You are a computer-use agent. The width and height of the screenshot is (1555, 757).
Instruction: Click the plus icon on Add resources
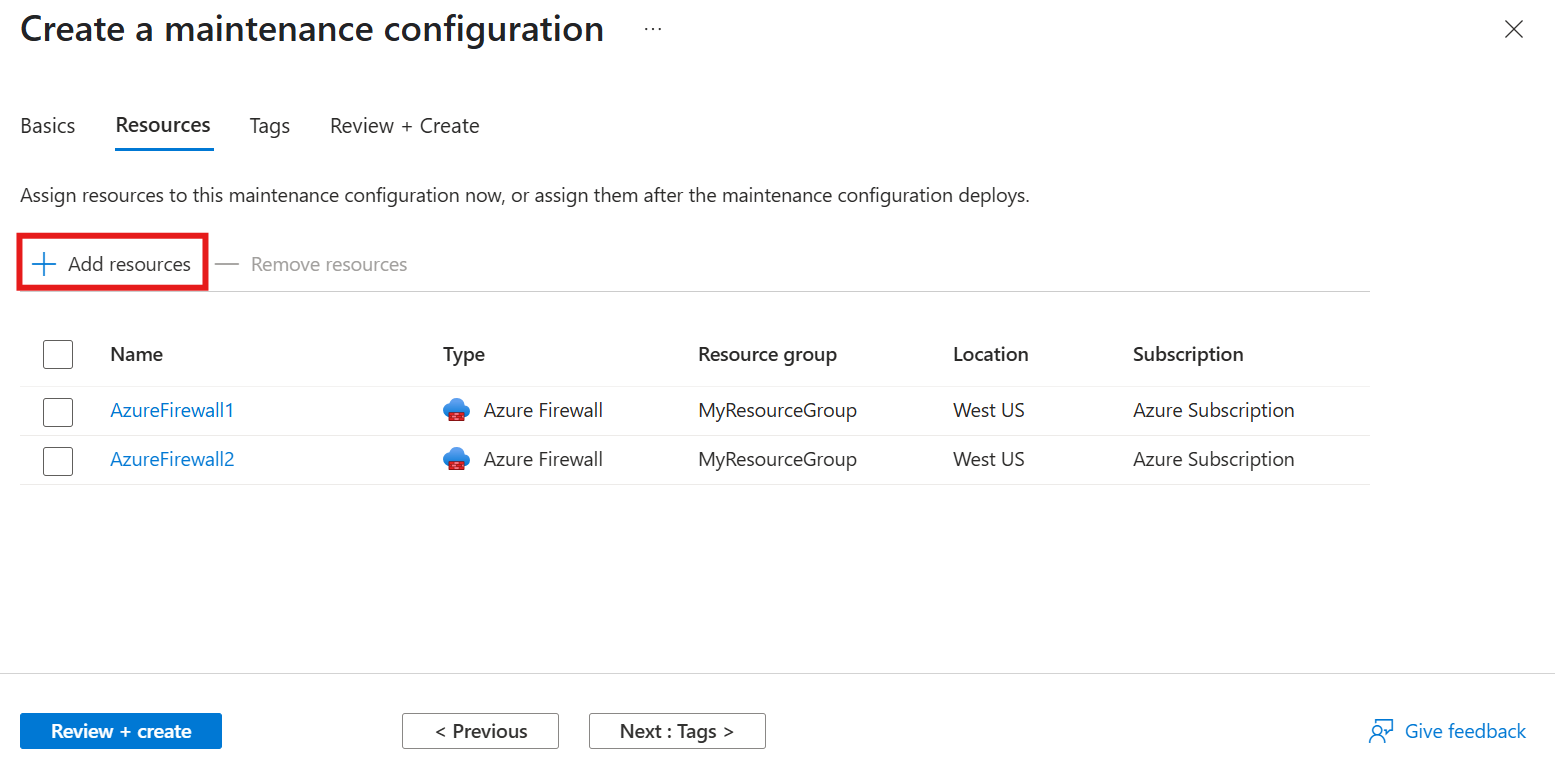43,263
